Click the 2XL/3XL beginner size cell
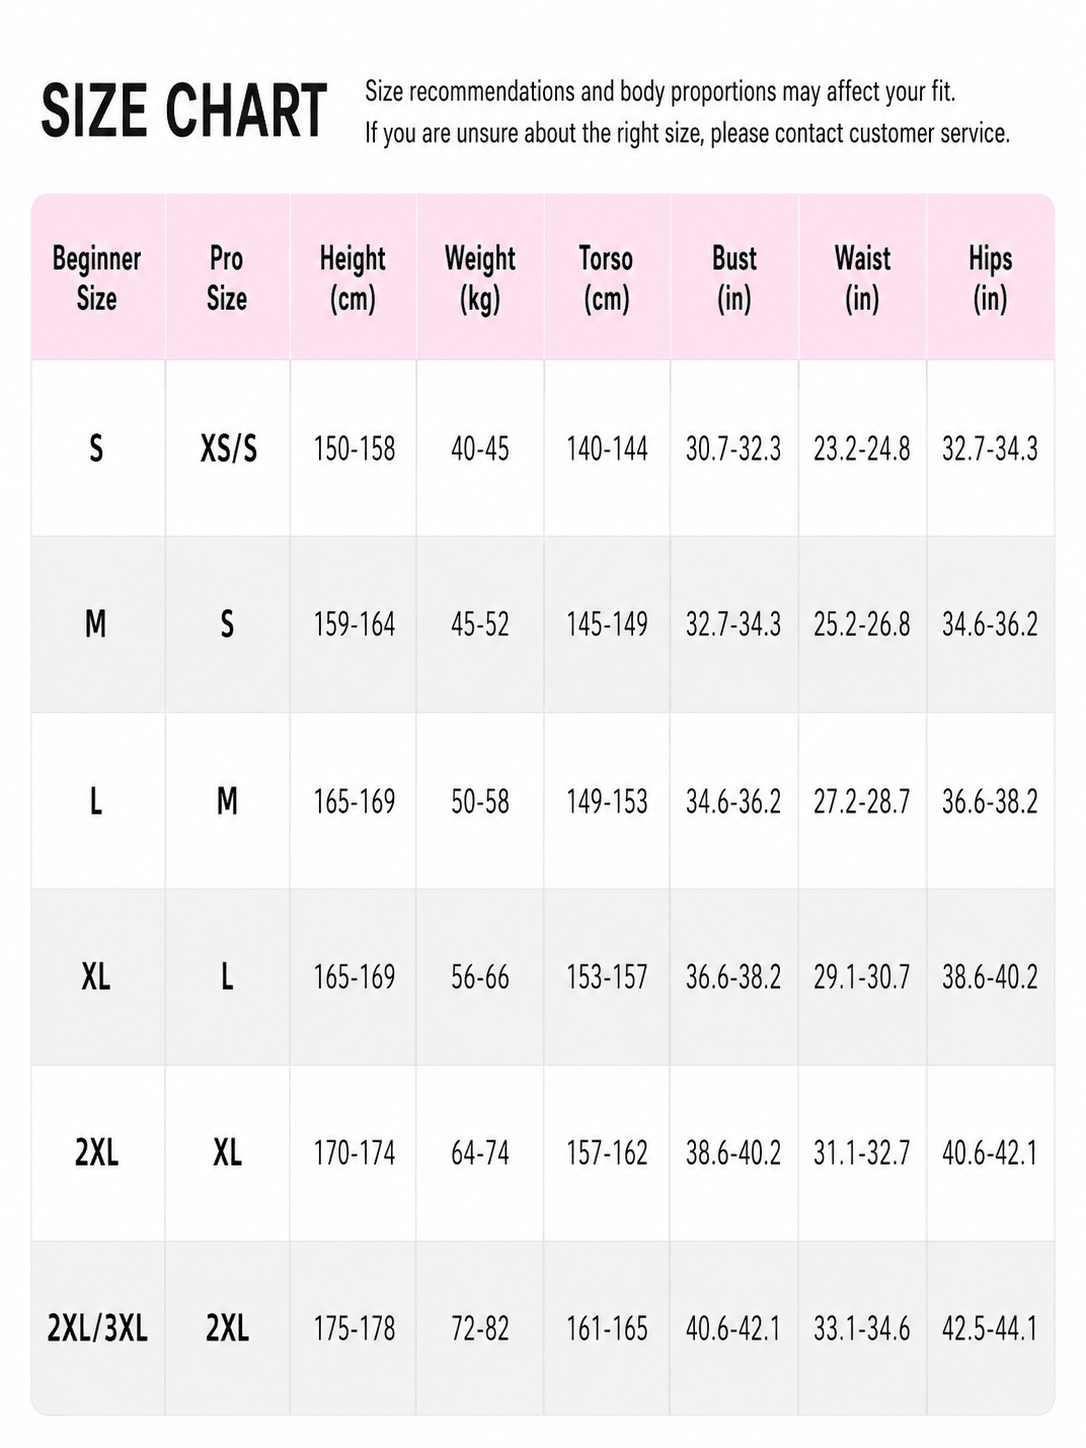 point(97,1329)
